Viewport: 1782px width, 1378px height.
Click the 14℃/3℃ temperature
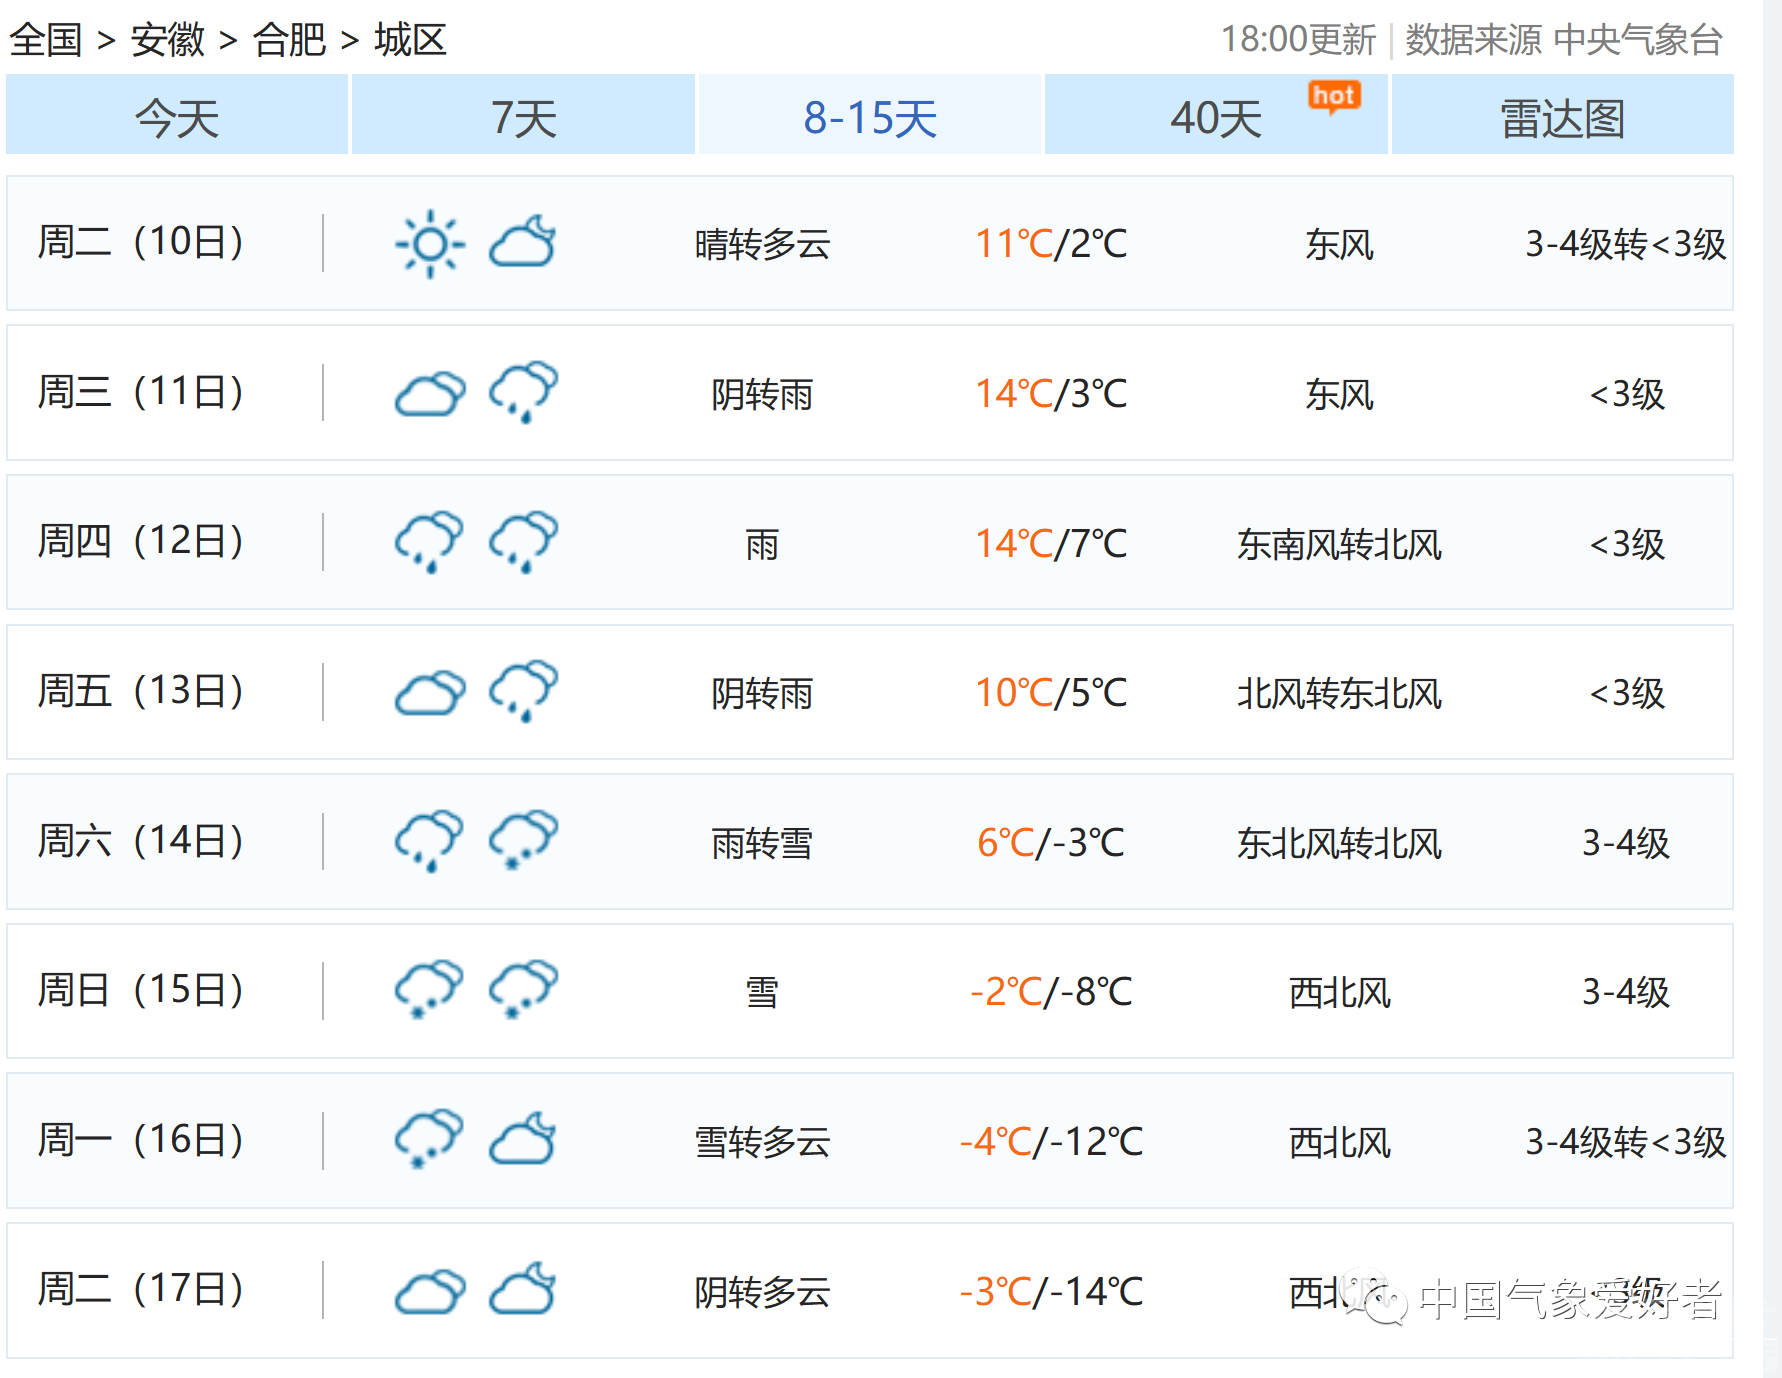tap(1051, 394)
